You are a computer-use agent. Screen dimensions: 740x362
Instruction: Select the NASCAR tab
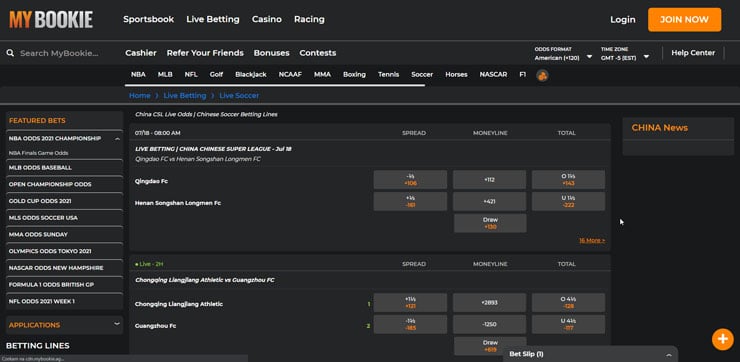point(493,75)
